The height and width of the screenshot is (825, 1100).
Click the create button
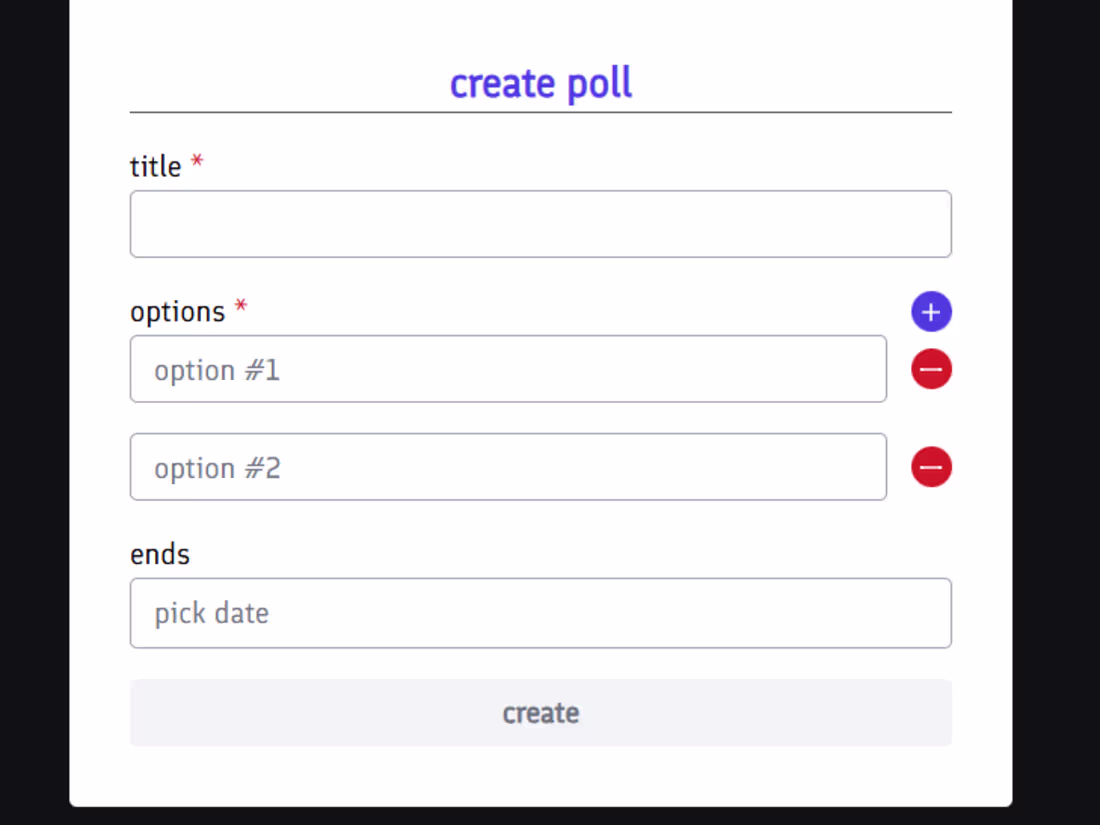(x=541, y=713)
